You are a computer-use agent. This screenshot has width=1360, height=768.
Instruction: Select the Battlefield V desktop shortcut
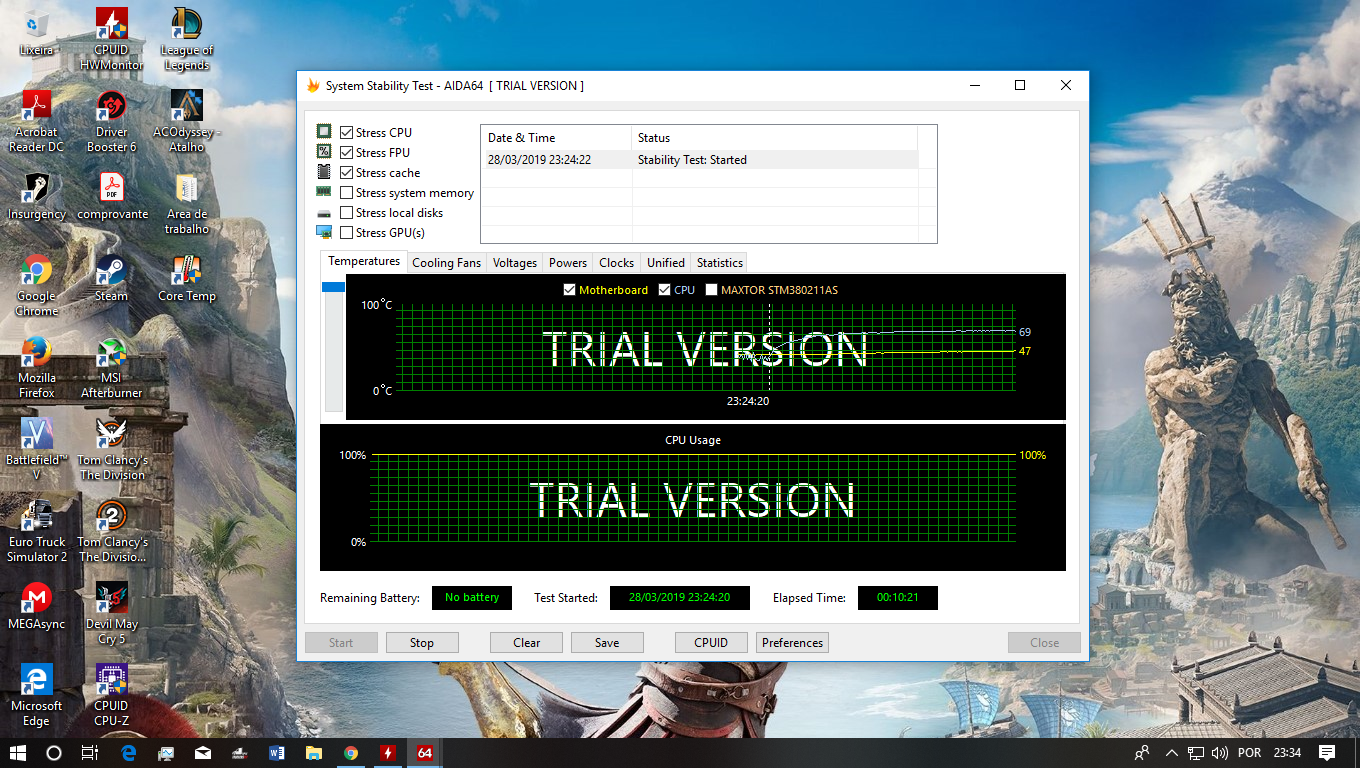[x=36, y=449]
